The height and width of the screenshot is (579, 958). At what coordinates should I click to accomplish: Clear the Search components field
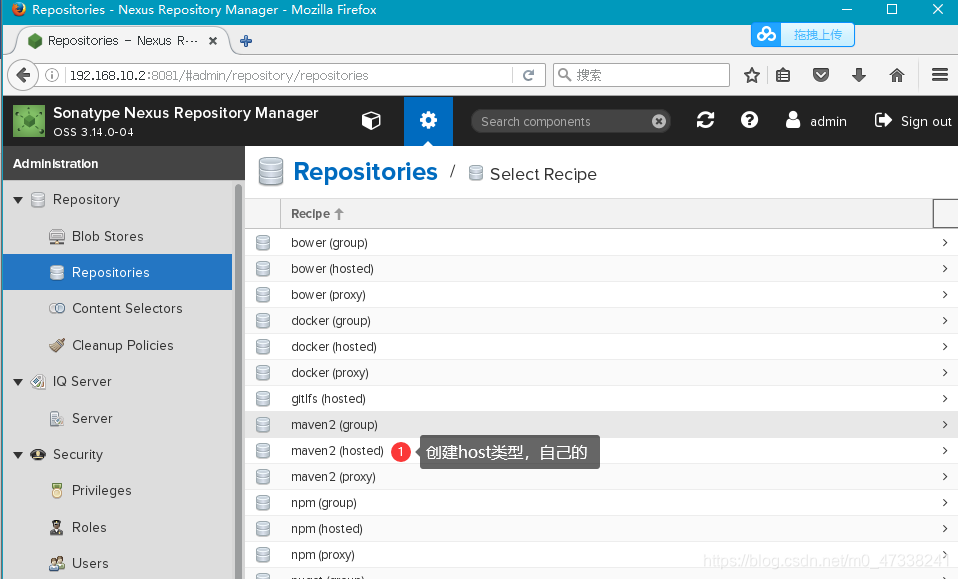[x=658, y=121]
